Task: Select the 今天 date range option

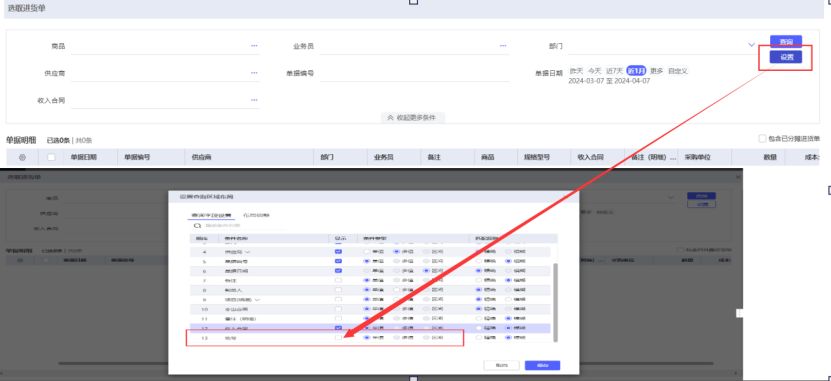Action: pos(595,70)
